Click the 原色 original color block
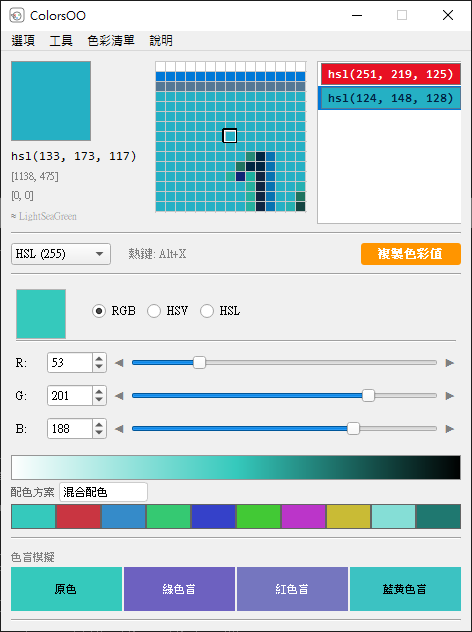The height and width of the screenshot is (632, 472). tap(67, 589)
